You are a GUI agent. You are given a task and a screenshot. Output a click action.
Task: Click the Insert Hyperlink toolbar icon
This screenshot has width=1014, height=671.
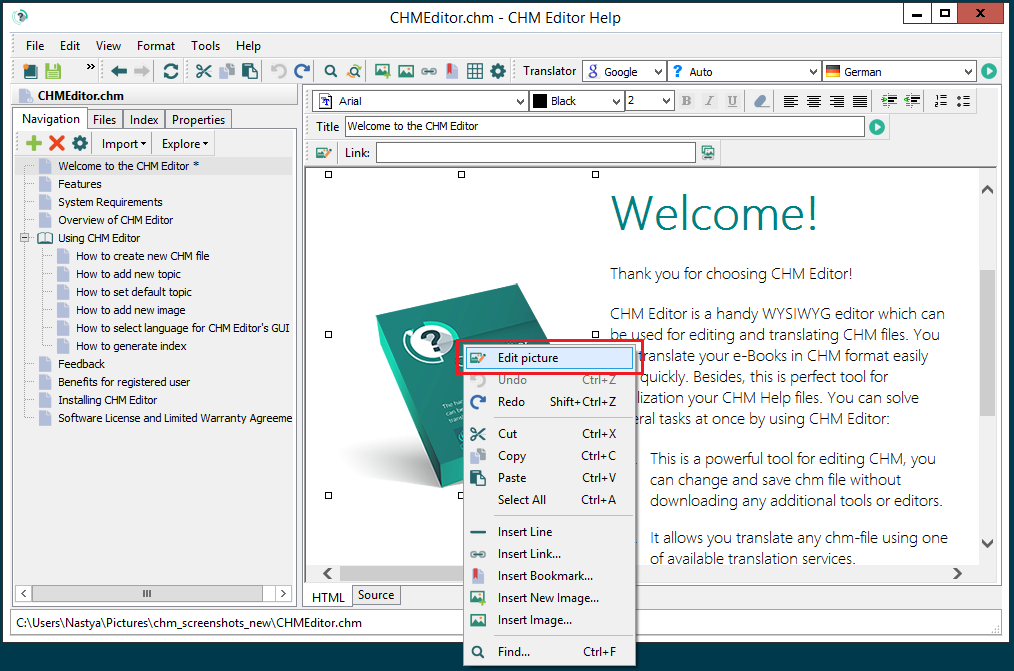click(x=427, y=71)
